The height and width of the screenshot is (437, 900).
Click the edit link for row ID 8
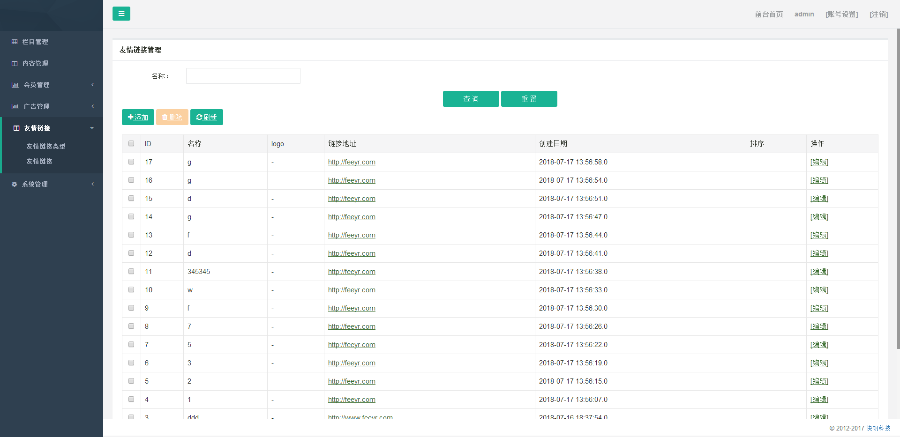(819, 326)
